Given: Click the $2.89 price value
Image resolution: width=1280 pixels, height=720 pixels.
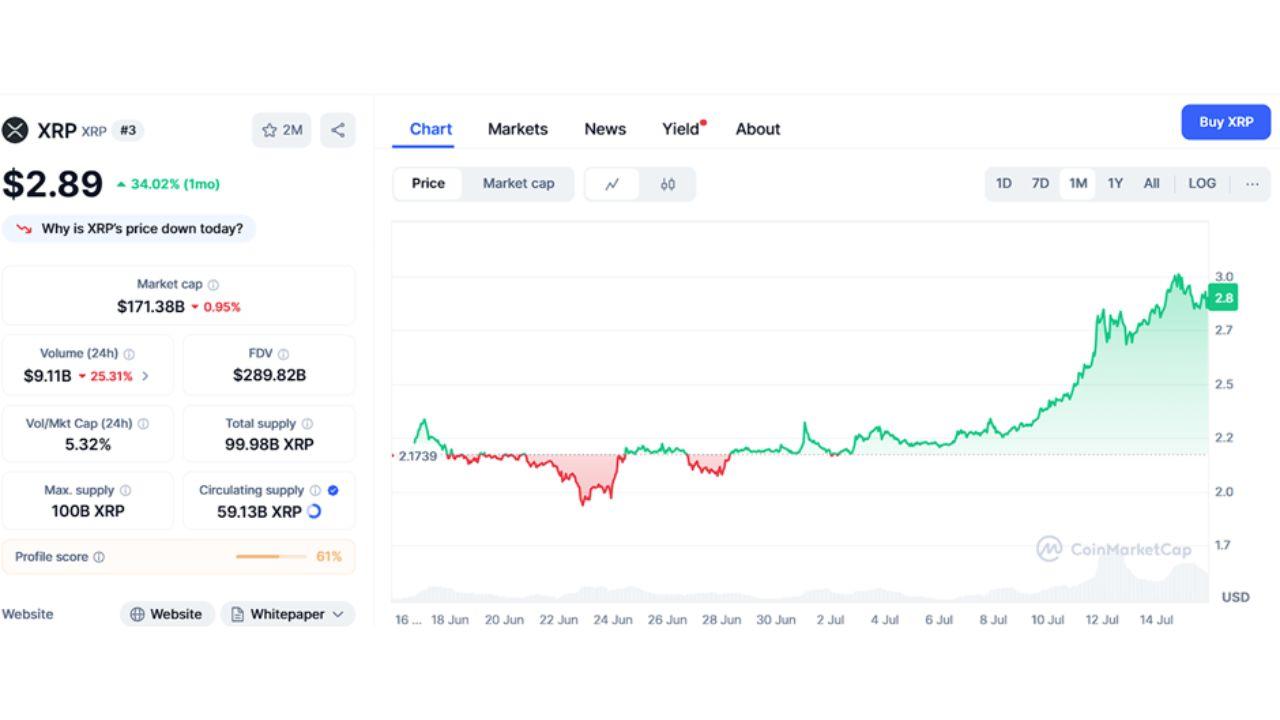Looking at the screenshot, I should [x=52, y=184].
